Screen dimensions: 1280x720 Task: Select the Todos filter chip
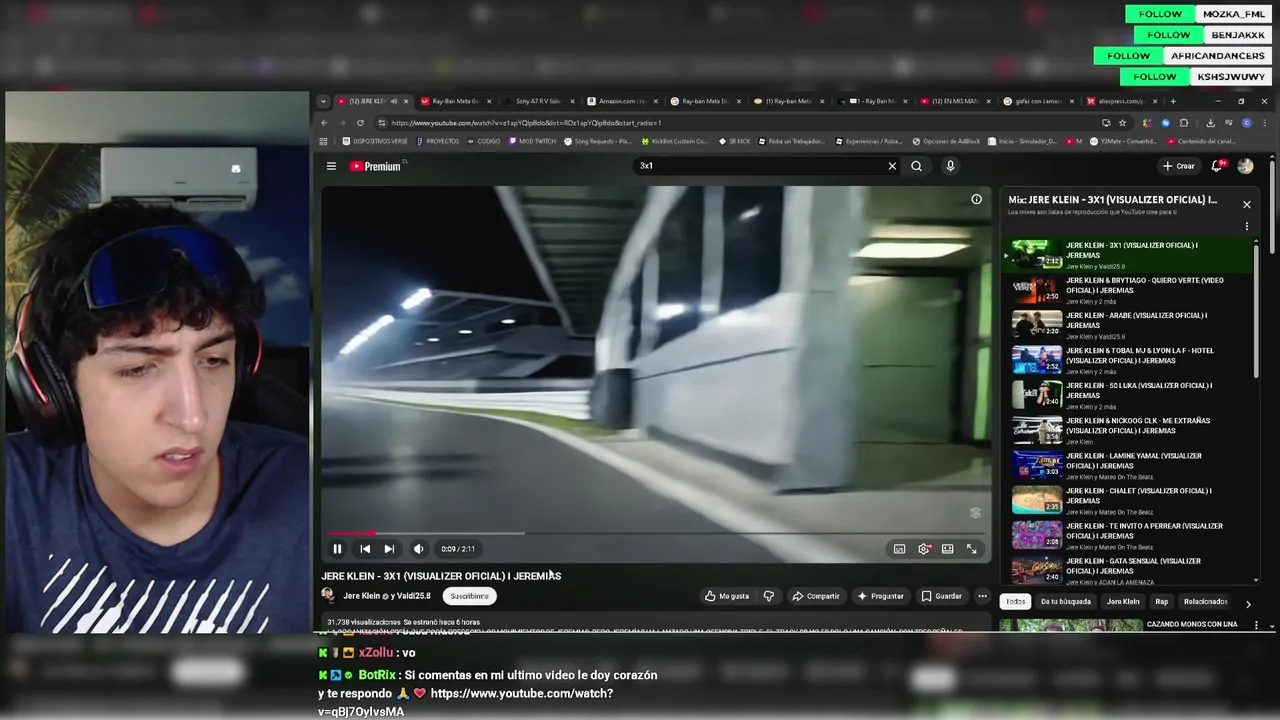tap(1016, 602)
